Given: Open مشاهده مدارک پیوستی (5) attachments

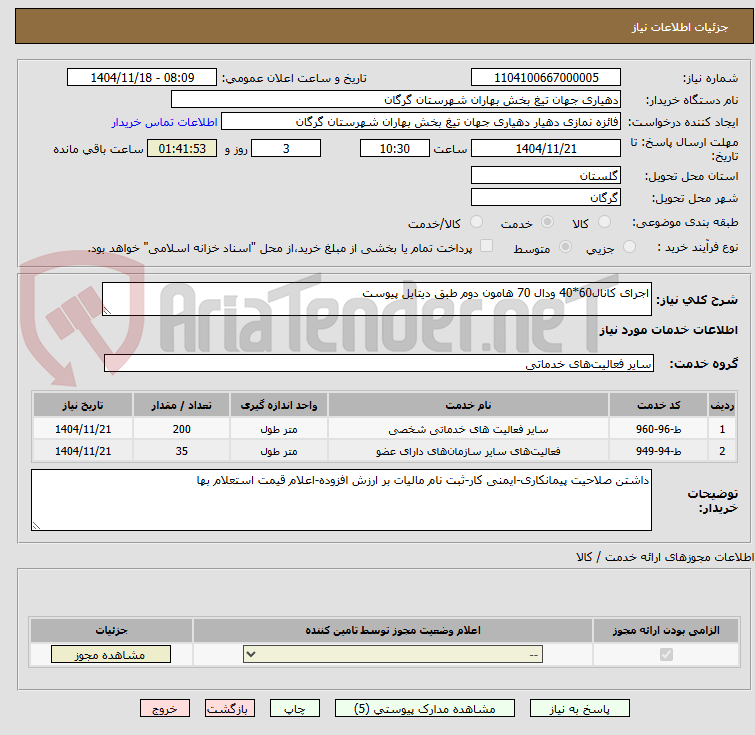Looking at the screenshot, I should pyautogui.click(x=425, y=709).
